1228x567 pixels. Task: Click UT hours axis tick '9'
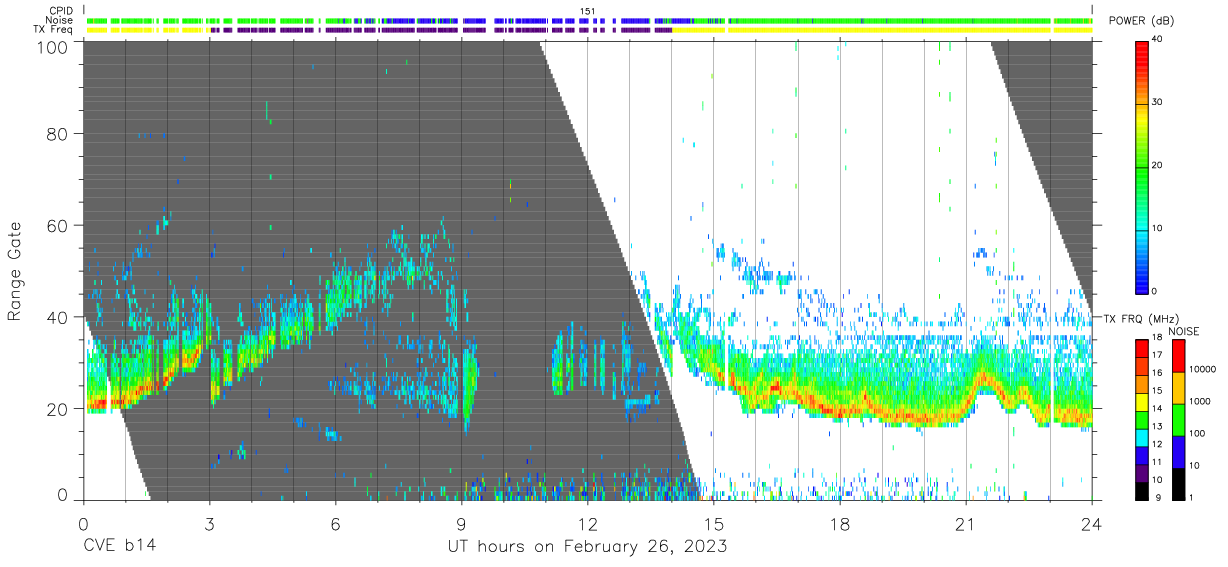click(461, 524)
